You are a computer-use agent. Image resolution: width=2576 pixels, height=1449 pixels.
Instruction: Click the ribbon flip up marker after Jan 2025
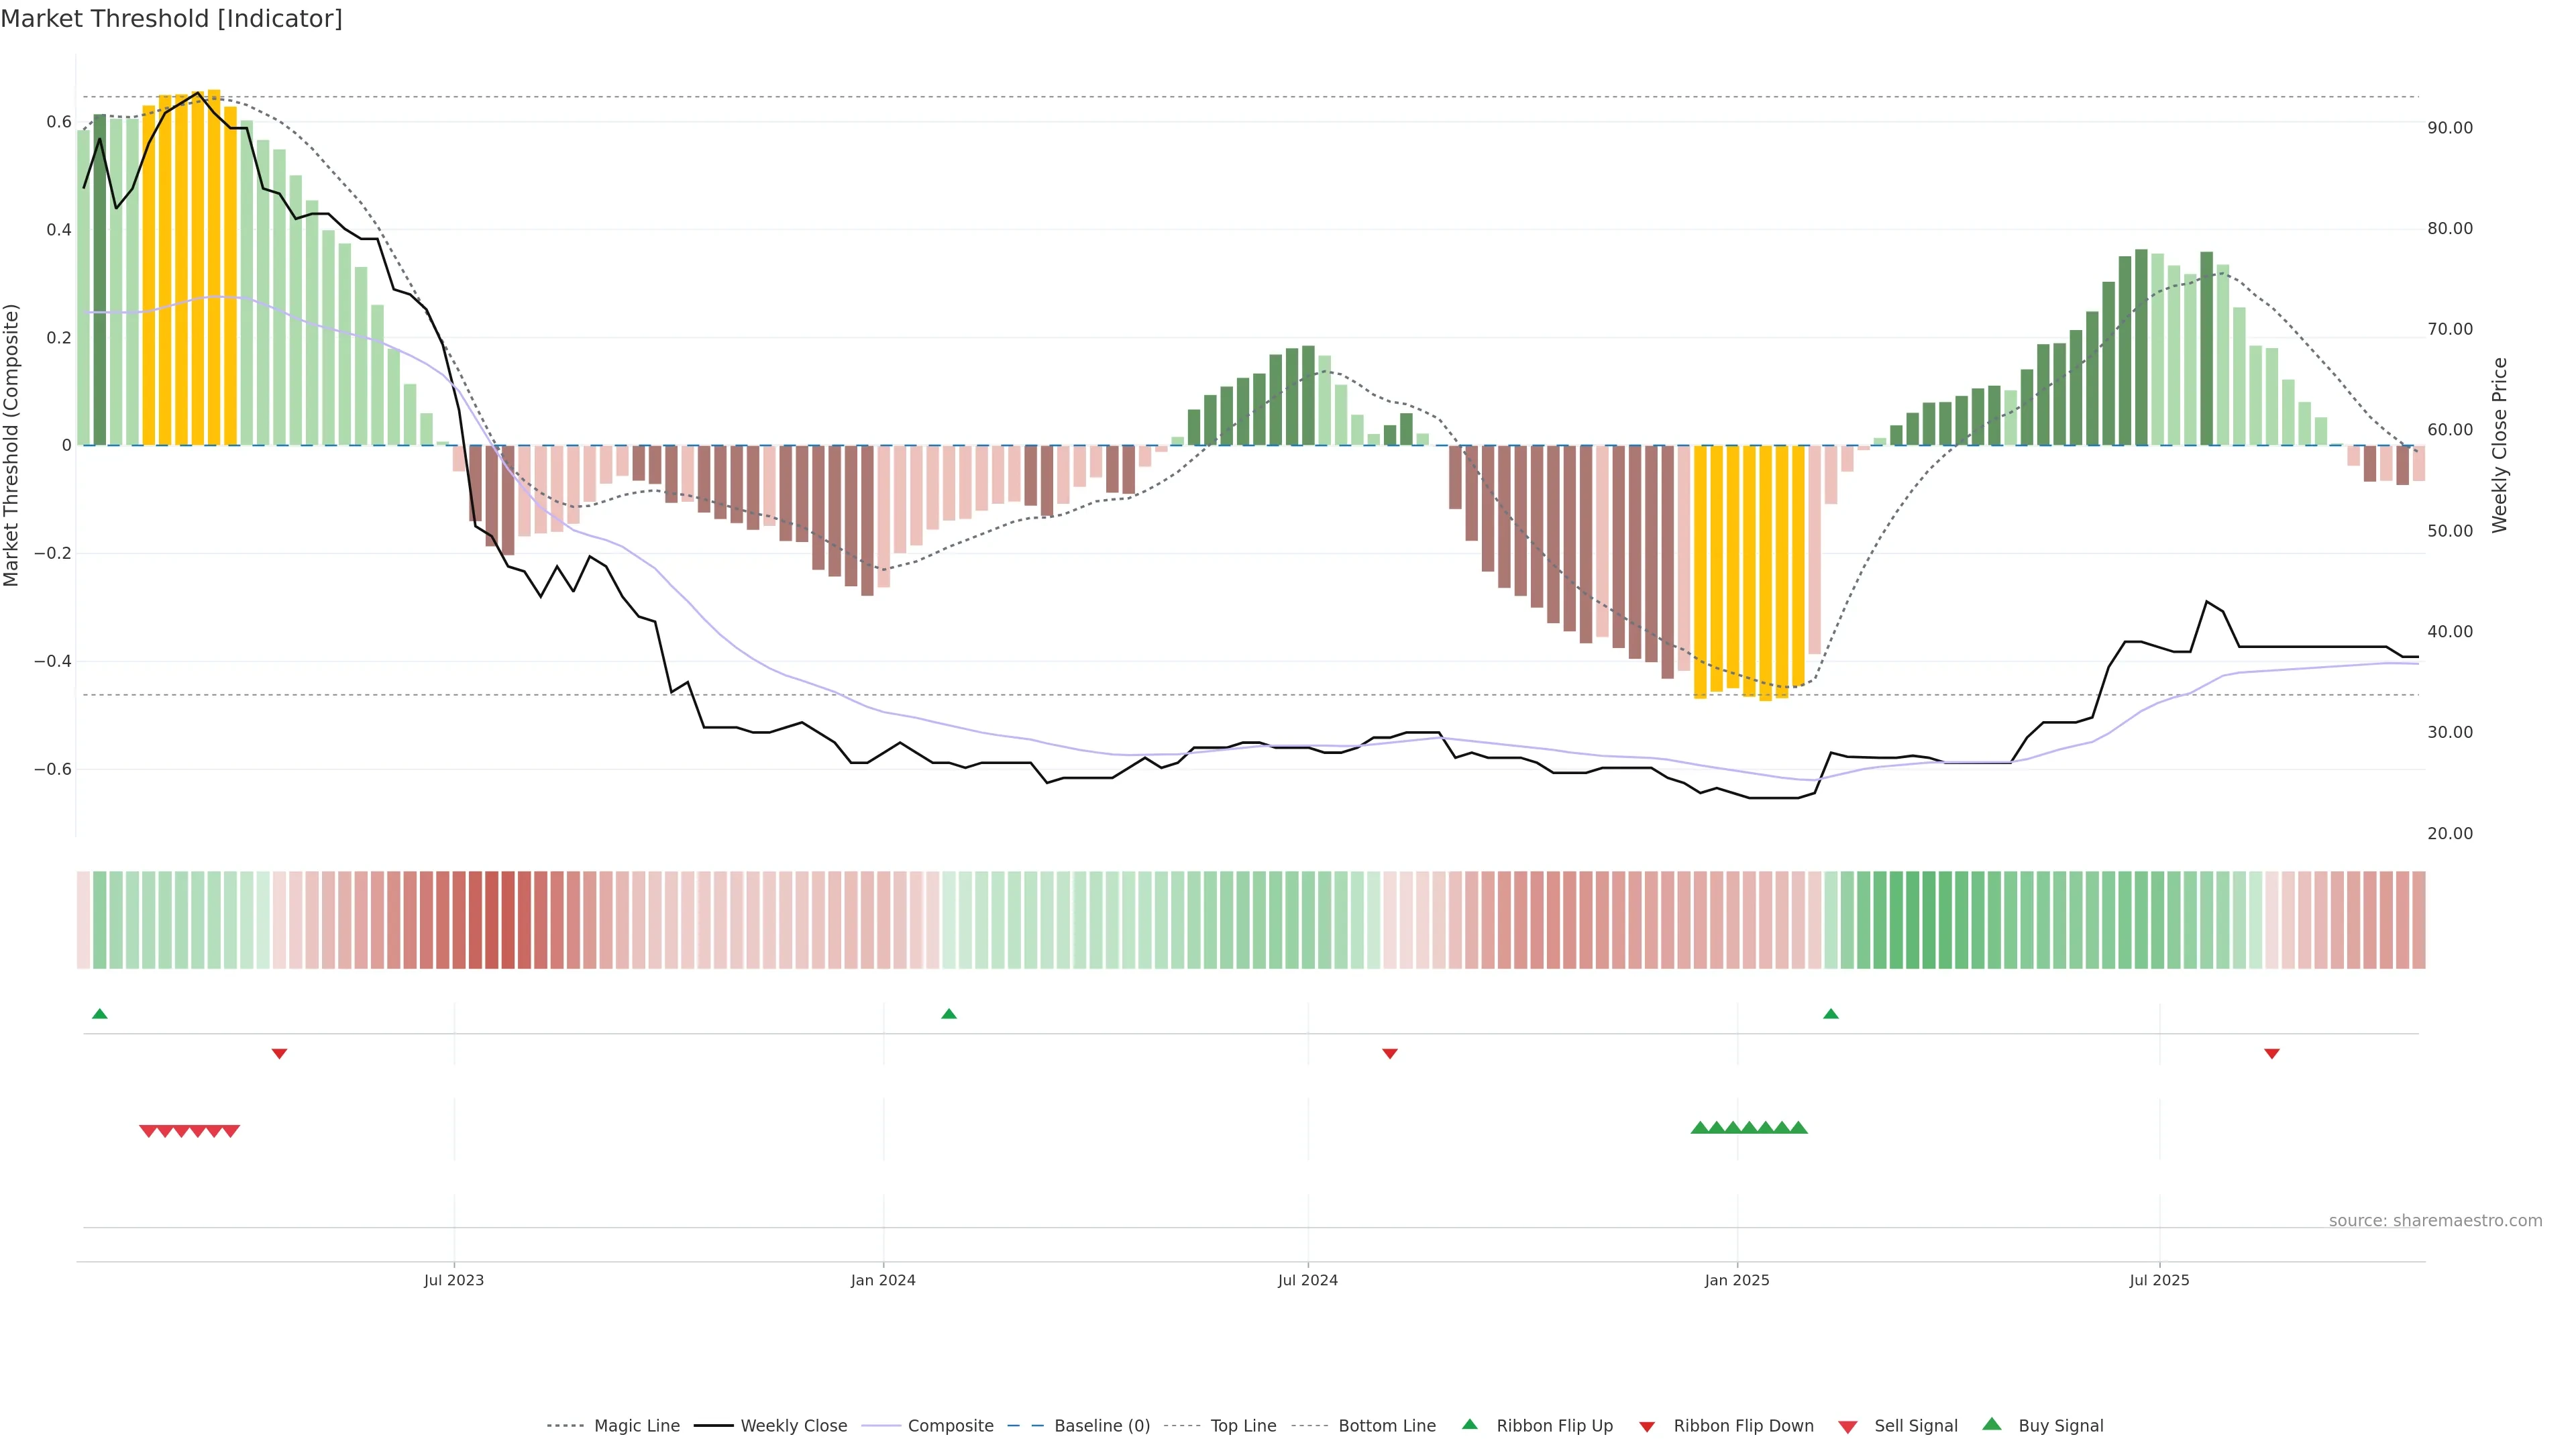[x=1830, y=1014]
